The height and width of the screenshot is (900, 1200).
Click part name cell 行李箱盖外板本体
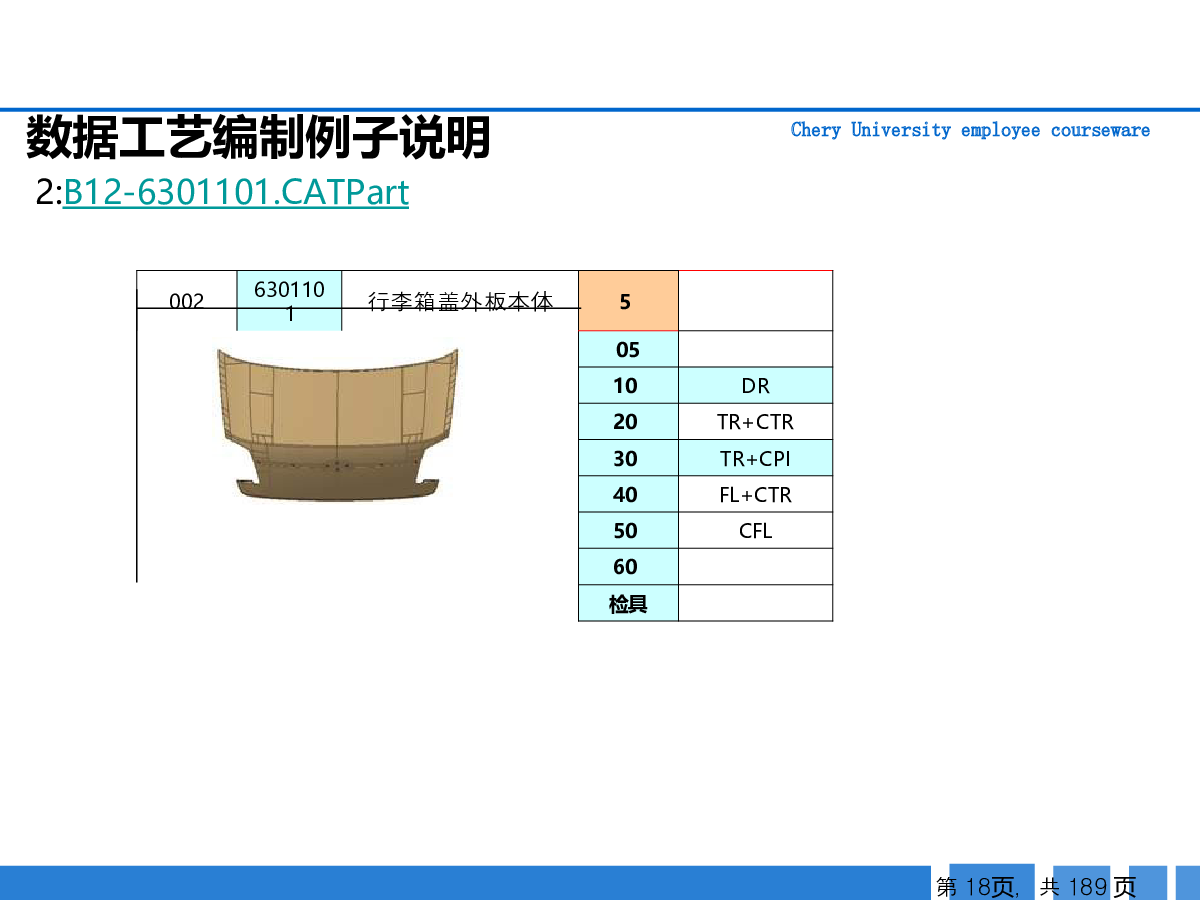[x=460, y=301]
